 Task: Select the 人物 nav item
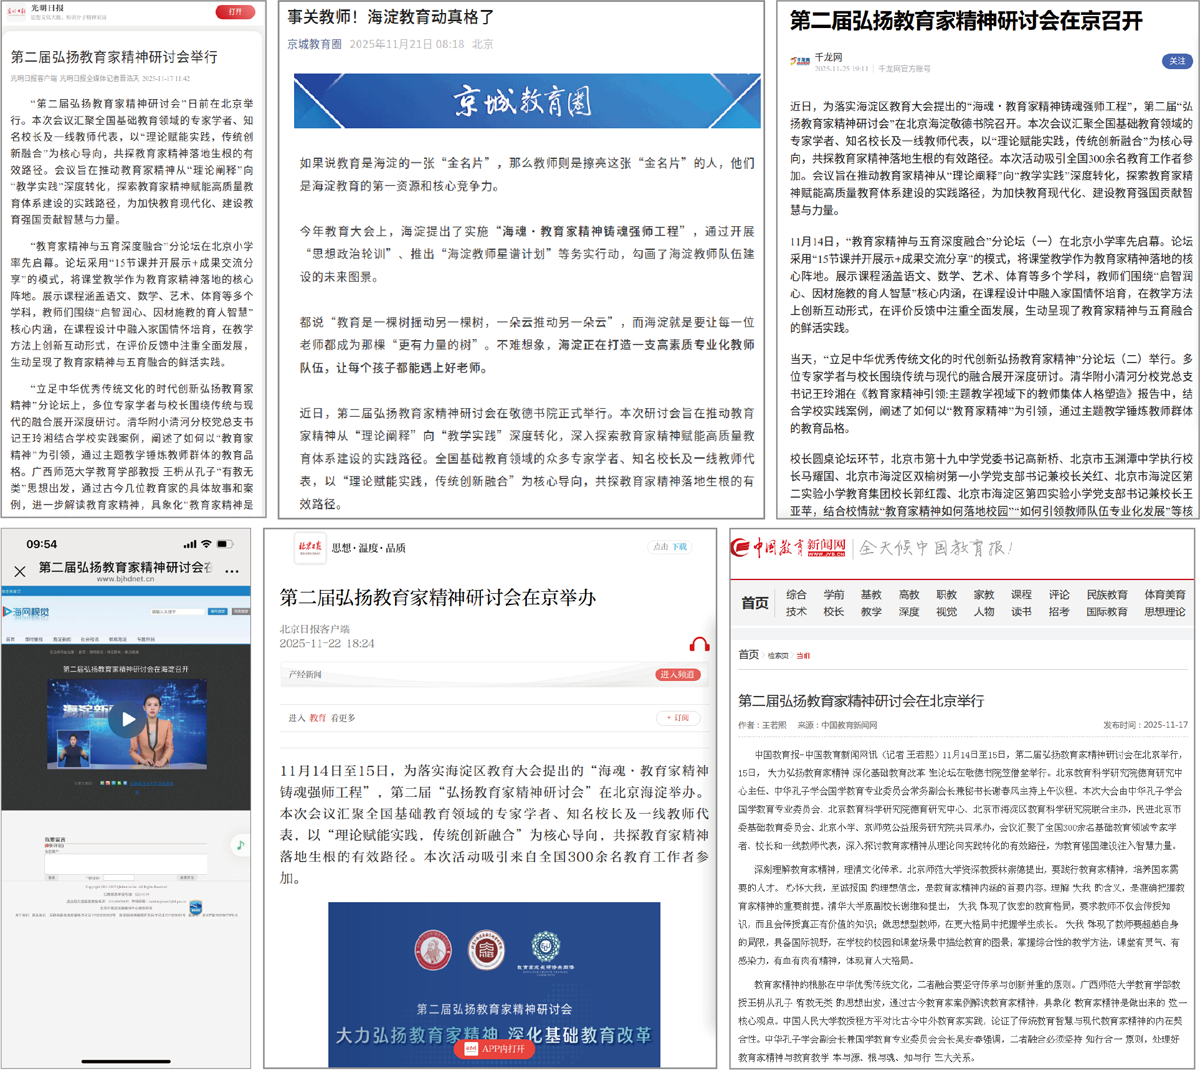(x=984, y=612)
